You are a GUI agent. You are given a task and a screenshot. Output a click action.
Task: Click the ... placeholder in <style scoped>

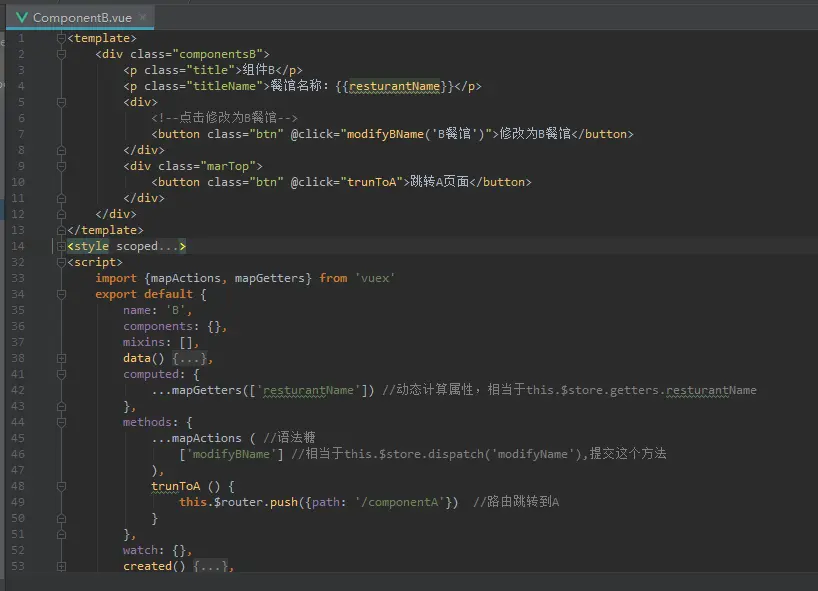[169, 246]
